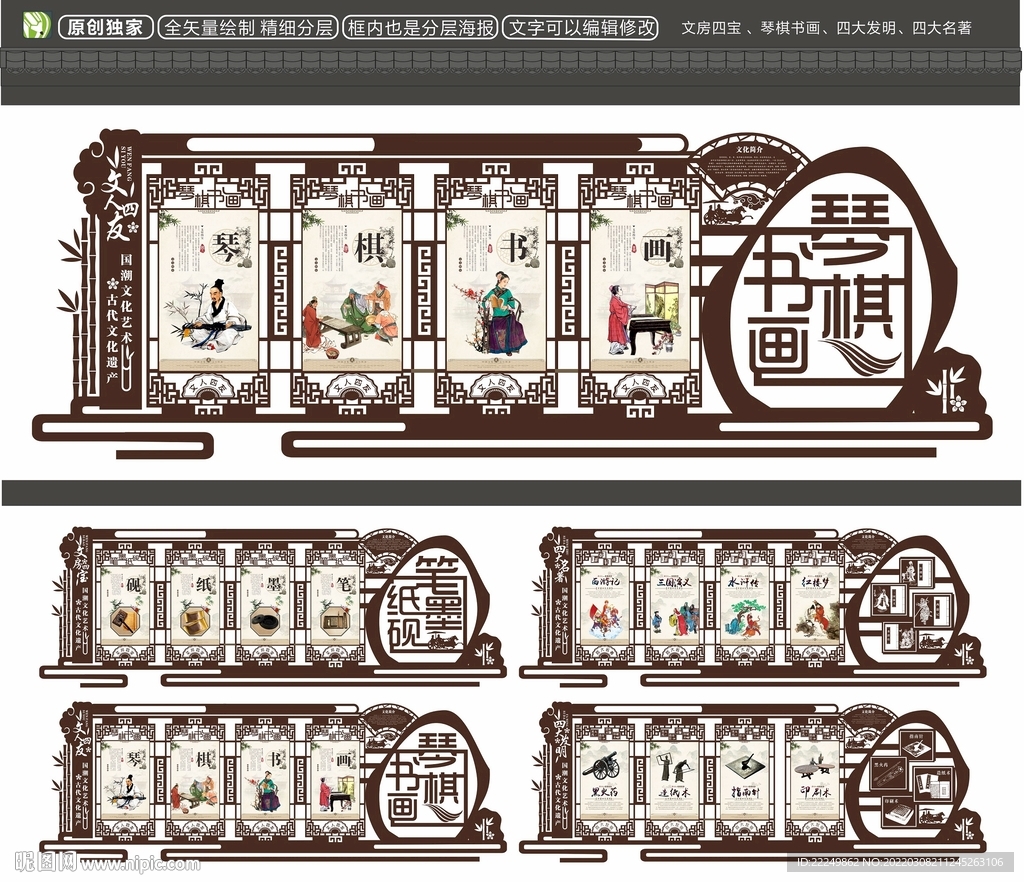Image resolution: width=1024 pixels, height=882 pixels.
Task: Select the 造纸术 poster
Action: tap(674, 781)
